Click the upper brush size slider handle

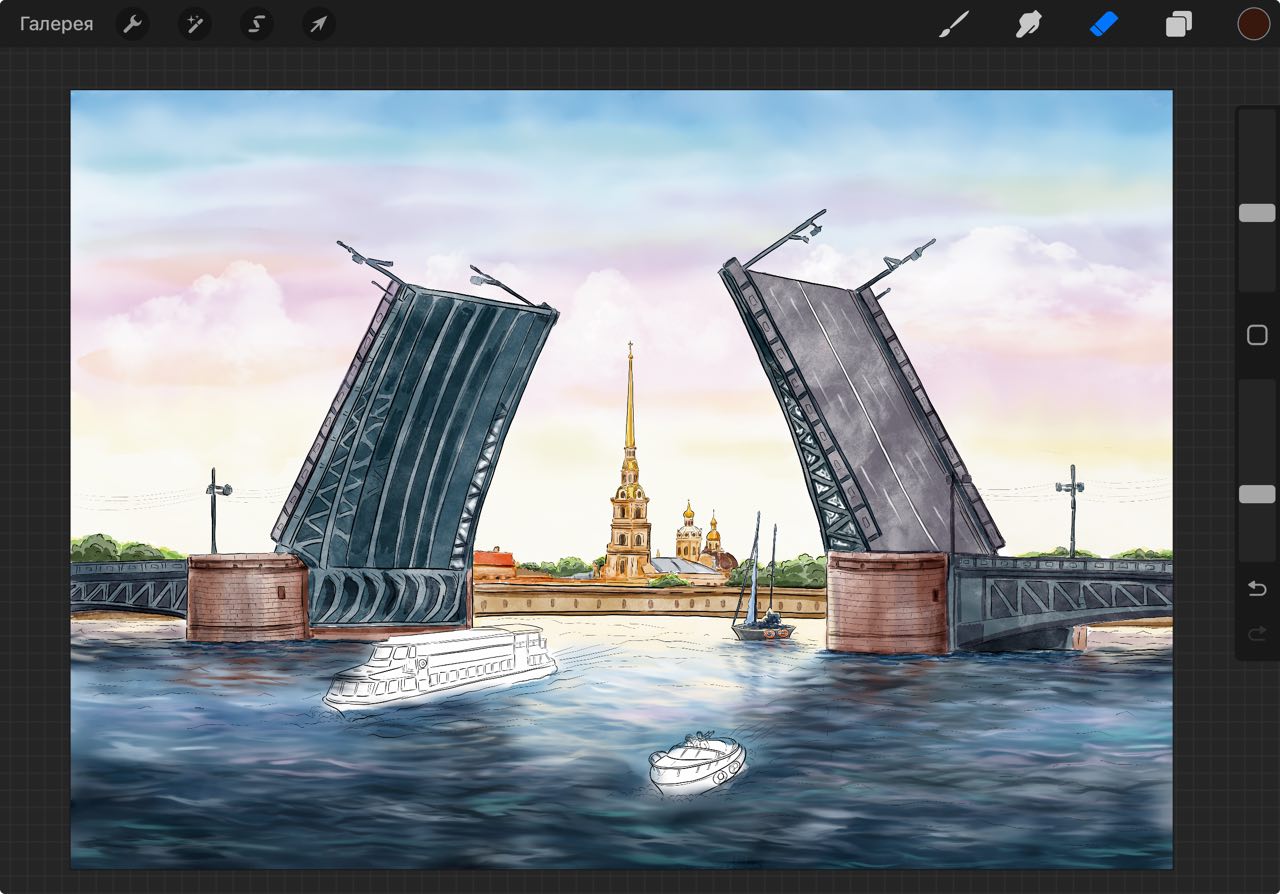tap(1257, 213)
